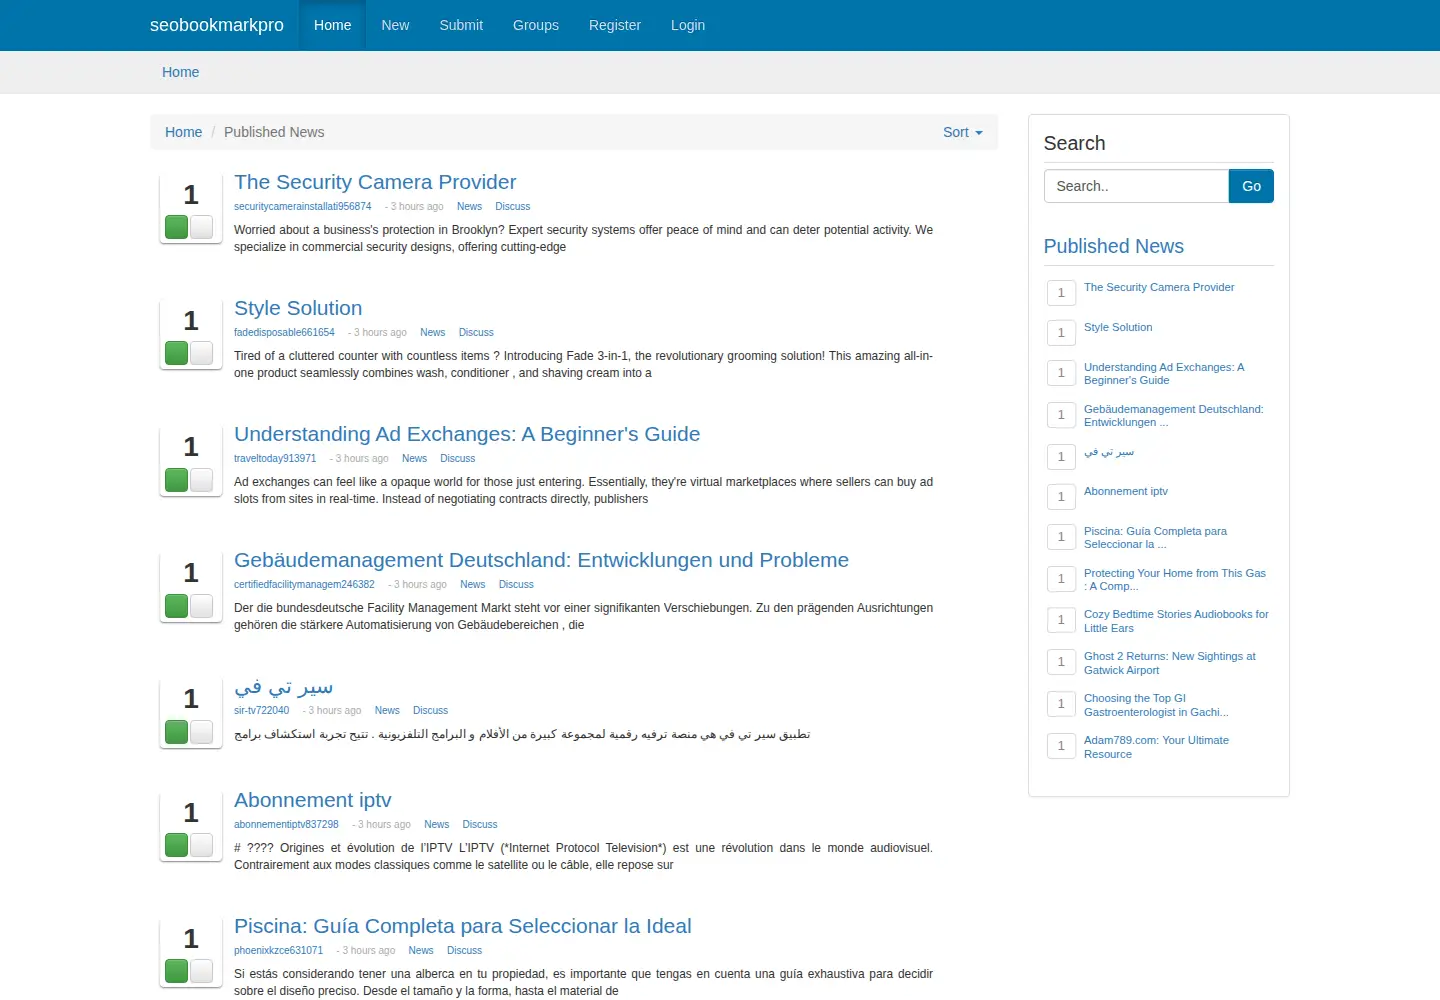
Task: Open sidebar link Understanding Ad Exchanges
Action: click(1164, 374)
